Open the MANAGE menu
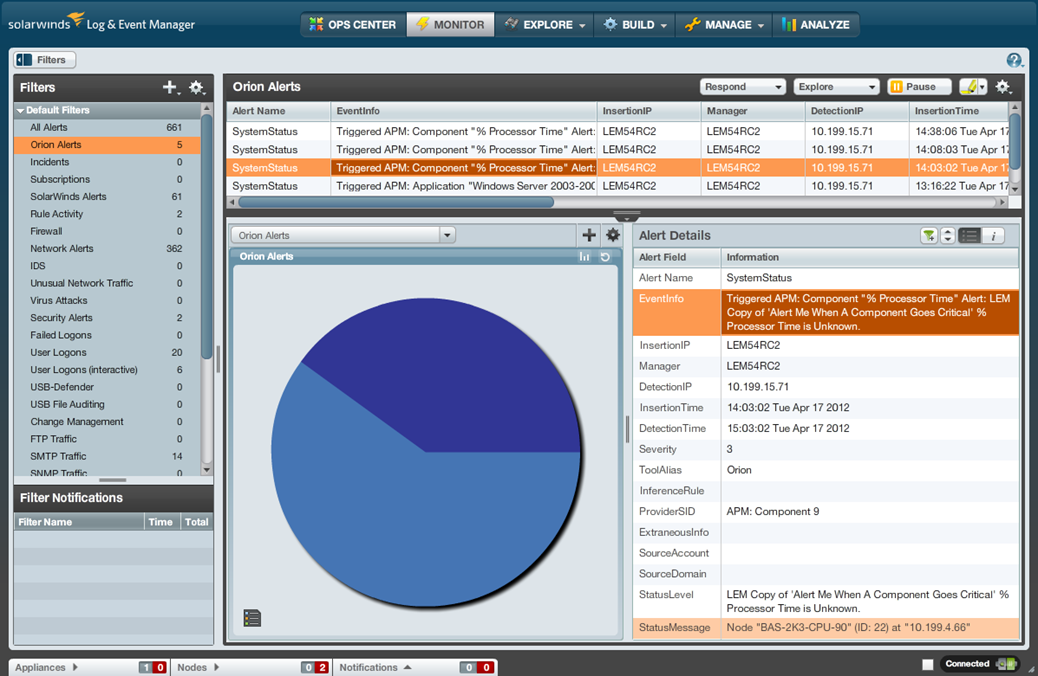 (724, 24)
